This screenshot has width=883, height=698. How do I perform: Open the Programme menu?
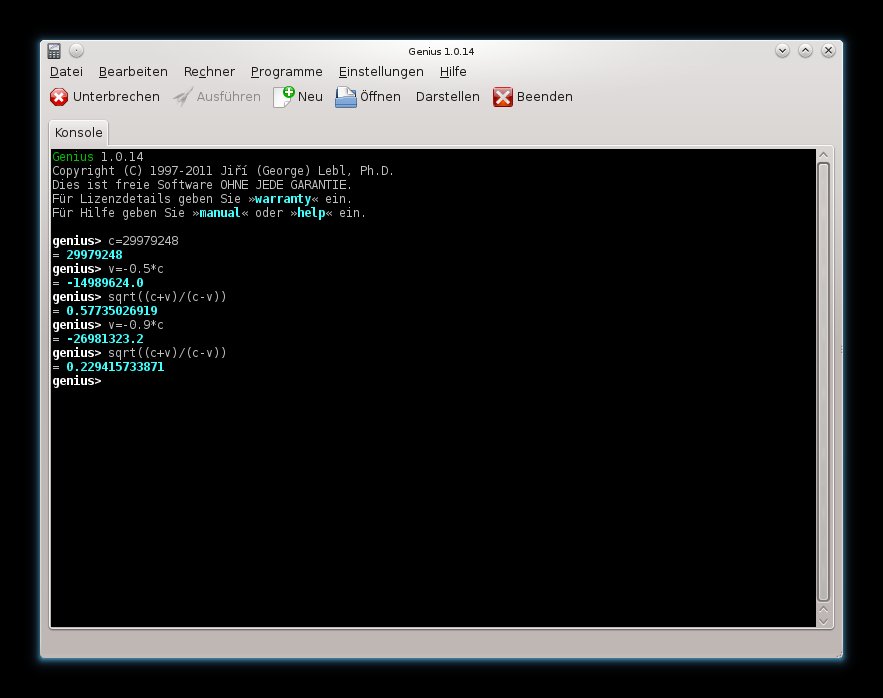[x=287, y=72]
